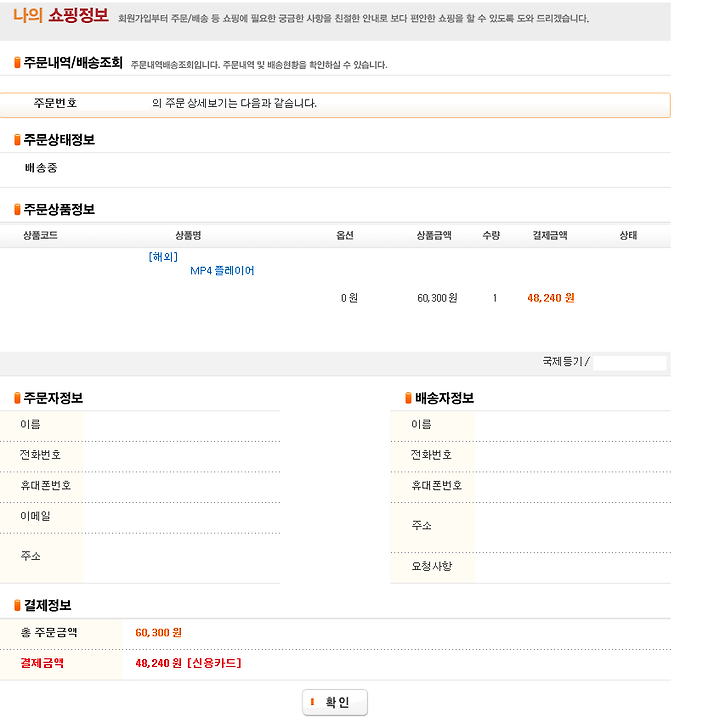Click the 상품명 column header
The height and width of the screenshot is (723, 720).
pyautogui.click(x=188, y=236)
